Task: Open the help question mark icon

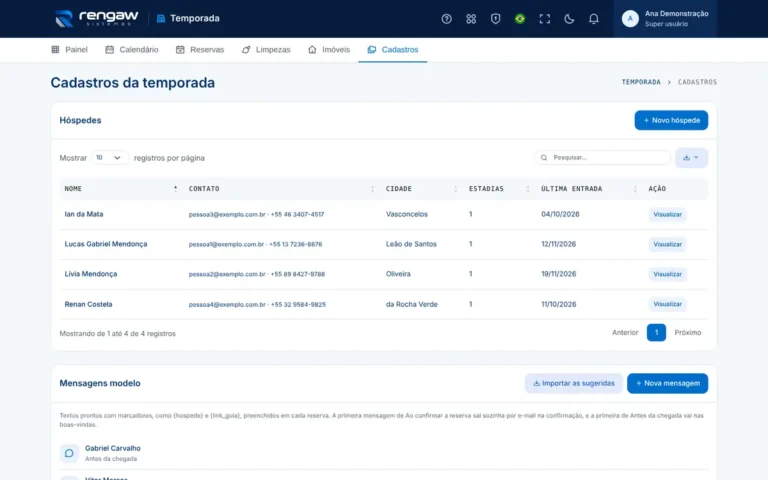Action: pos(446,19)
